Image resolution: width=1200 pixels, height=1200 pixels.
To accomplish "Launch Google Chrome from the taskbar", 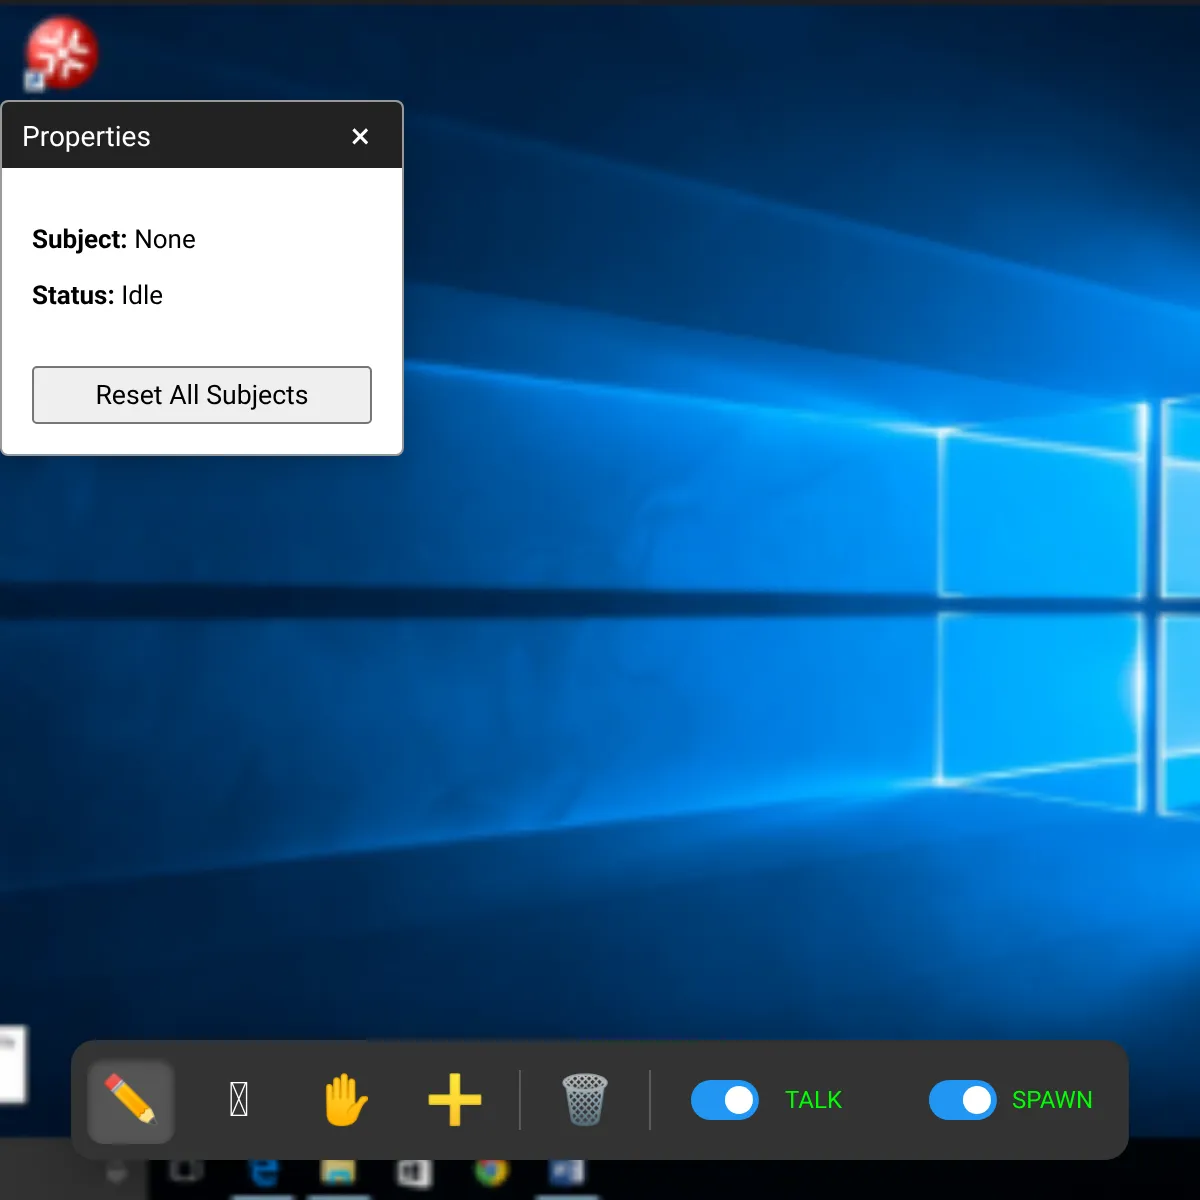I will pos(491,1173).
